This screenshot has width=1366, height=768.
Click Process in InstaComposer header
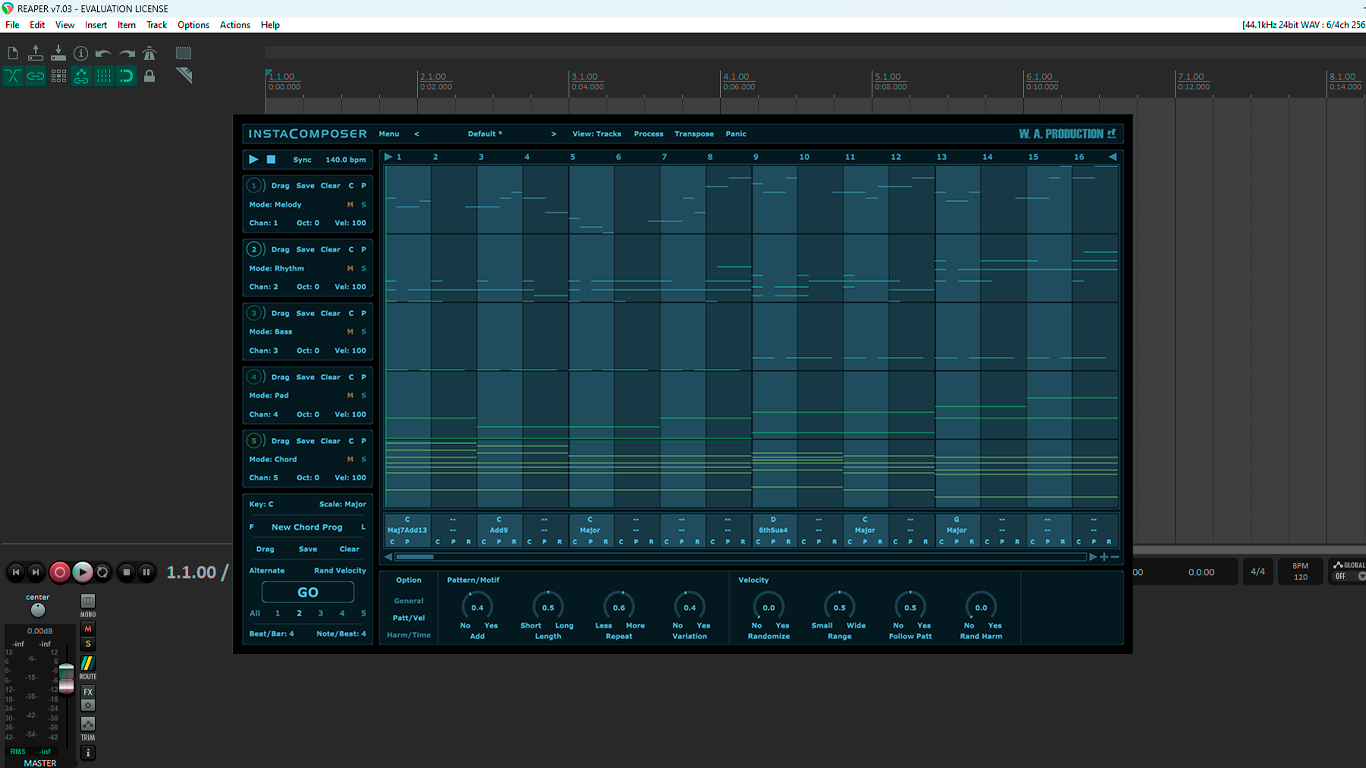tap(648, 134)
